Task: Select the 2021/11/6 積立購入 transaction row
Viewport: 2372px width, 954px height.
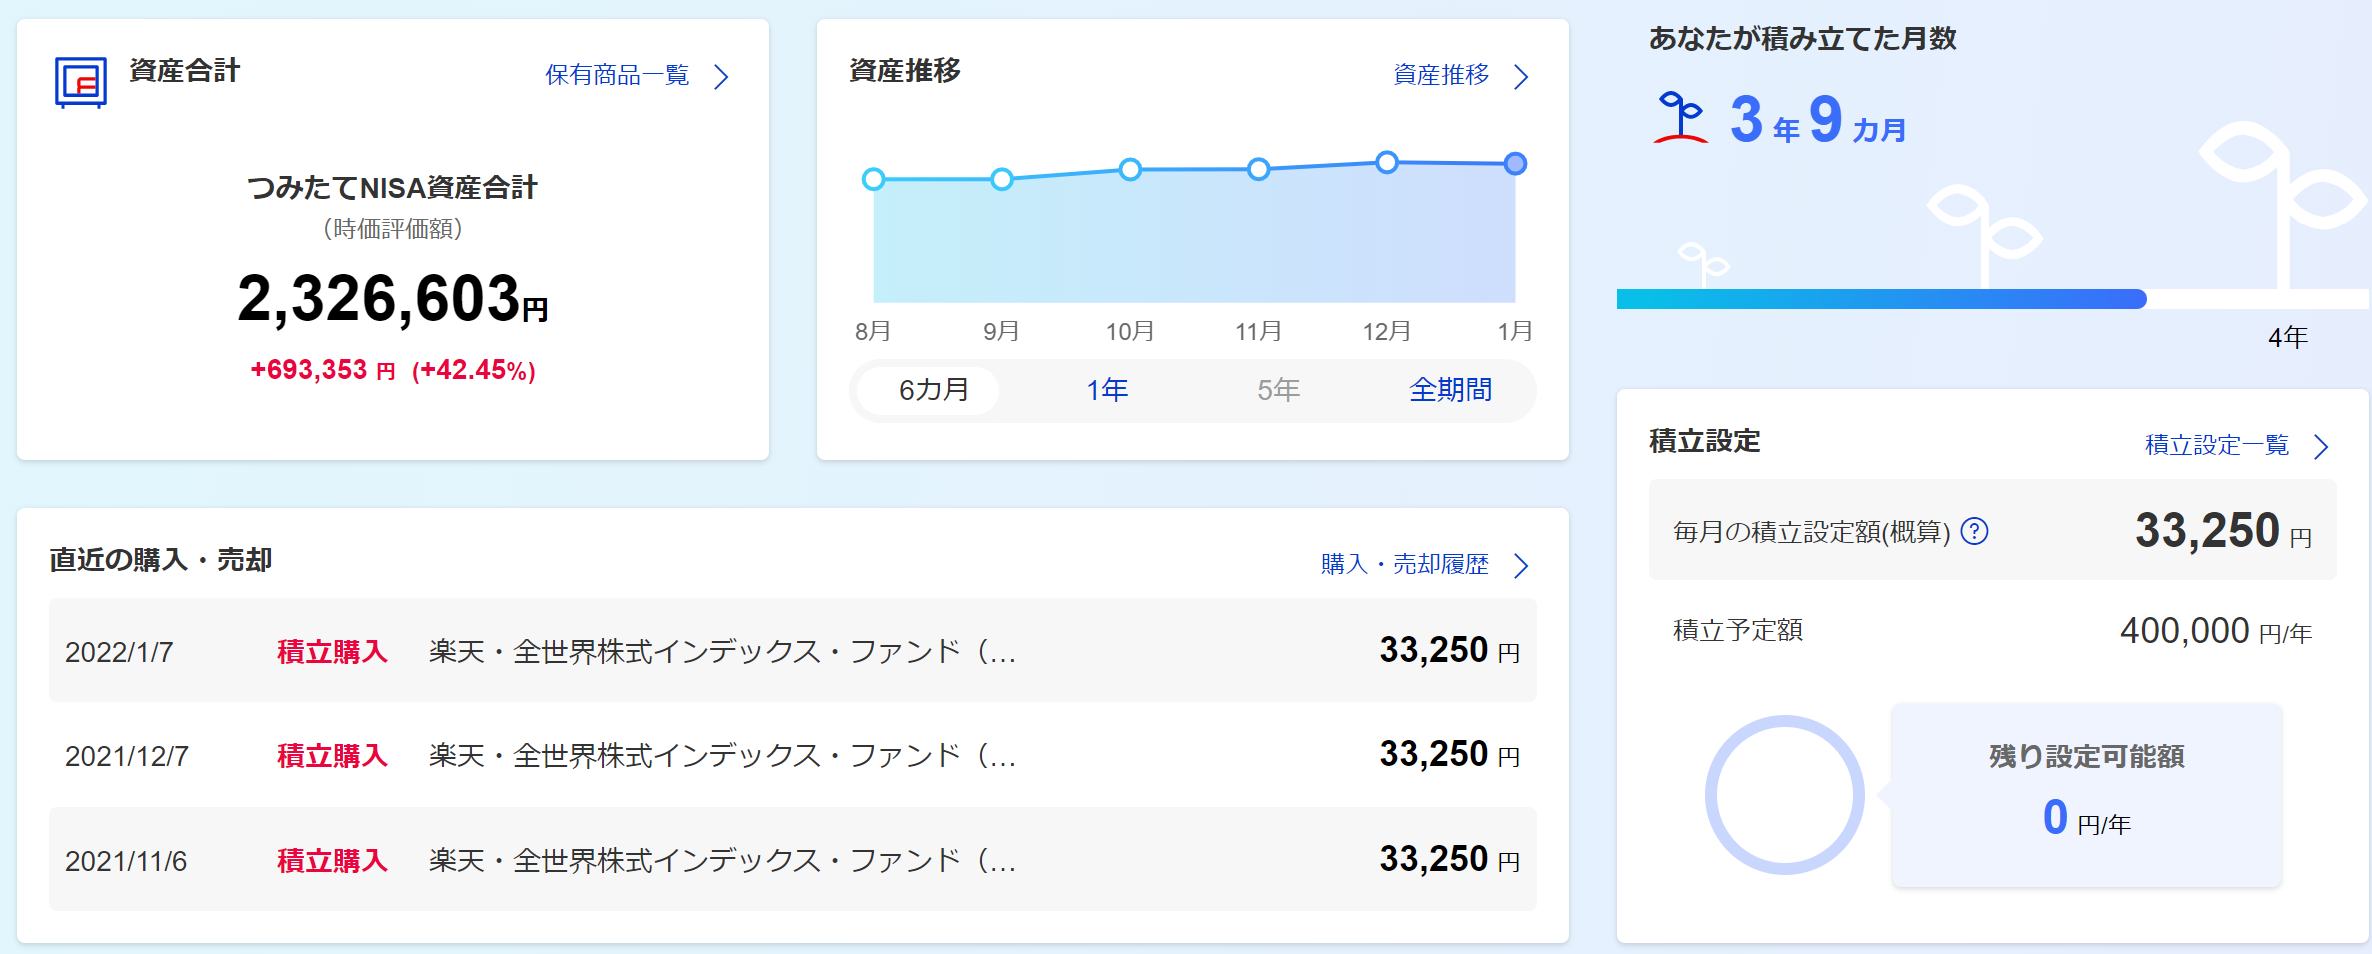Action: point(792,860)
